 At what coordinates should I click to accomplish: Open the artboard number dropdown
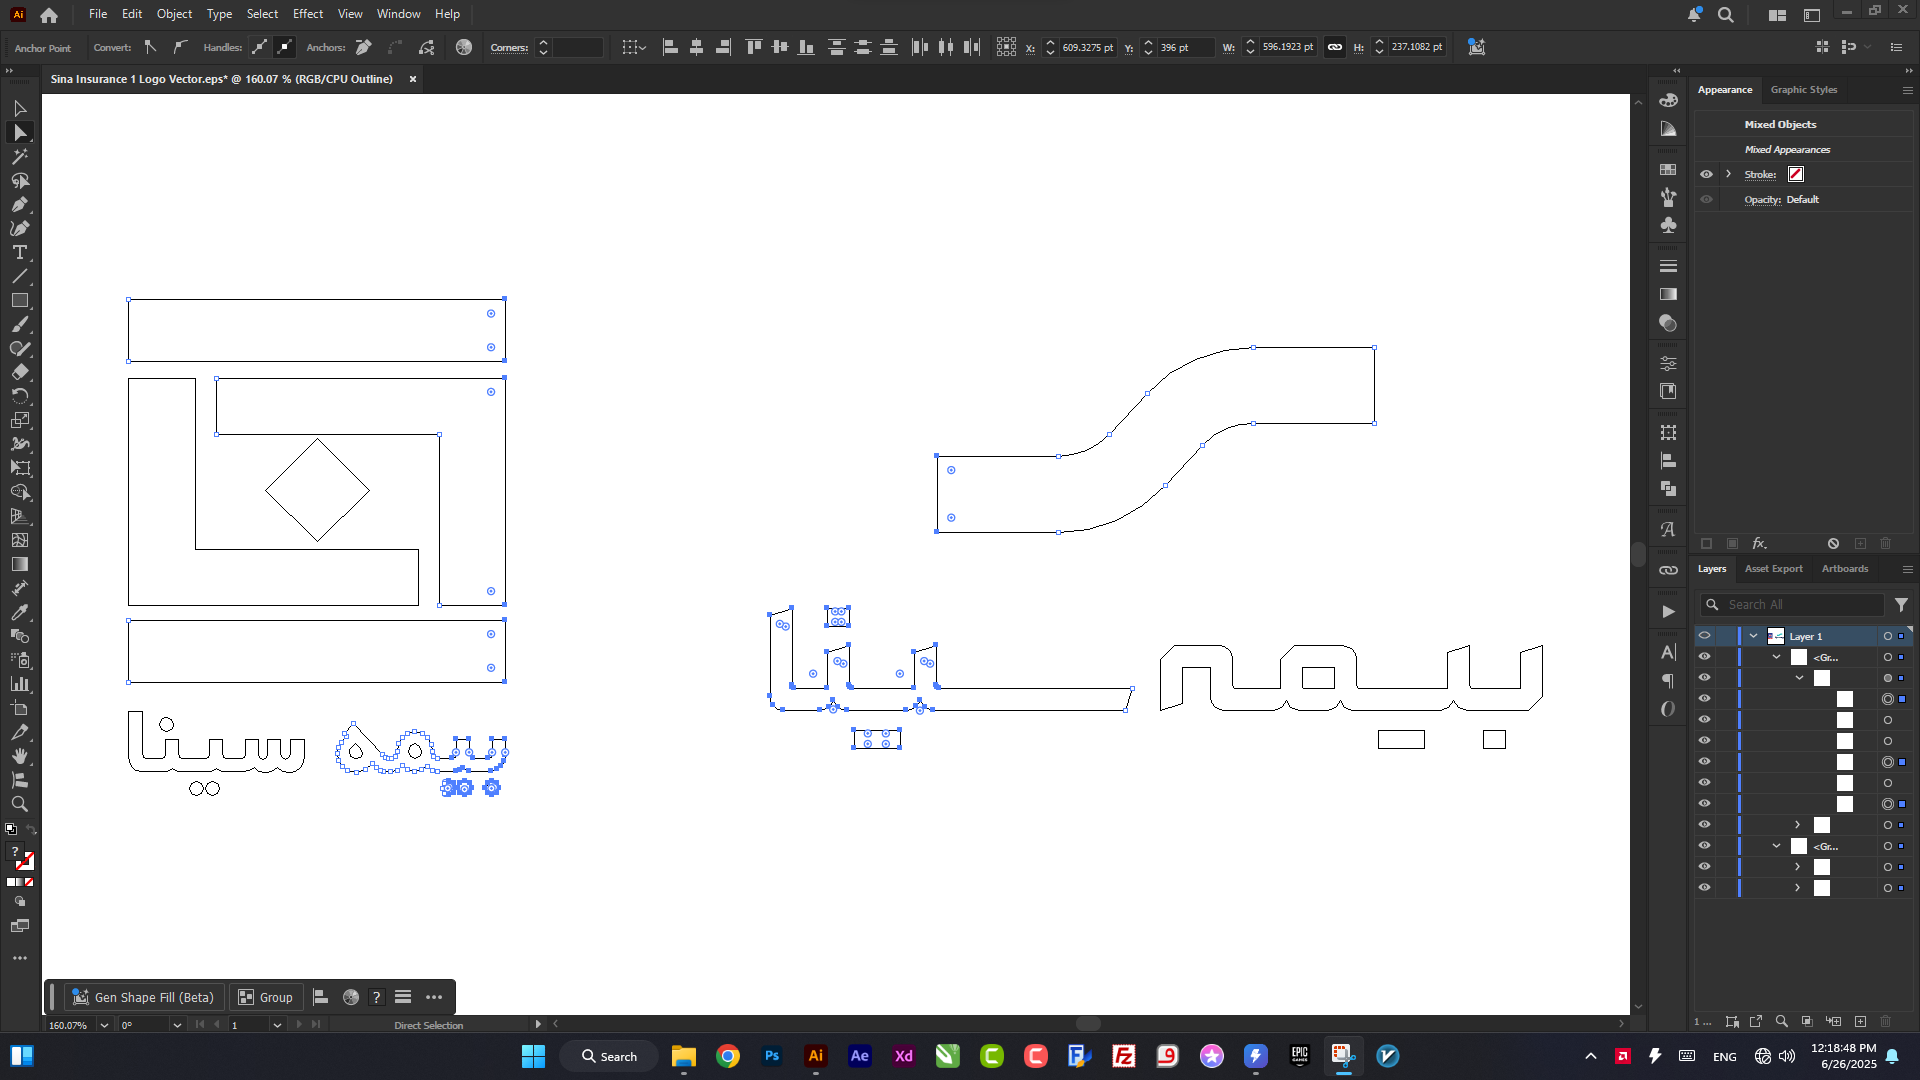(277, 1025)
